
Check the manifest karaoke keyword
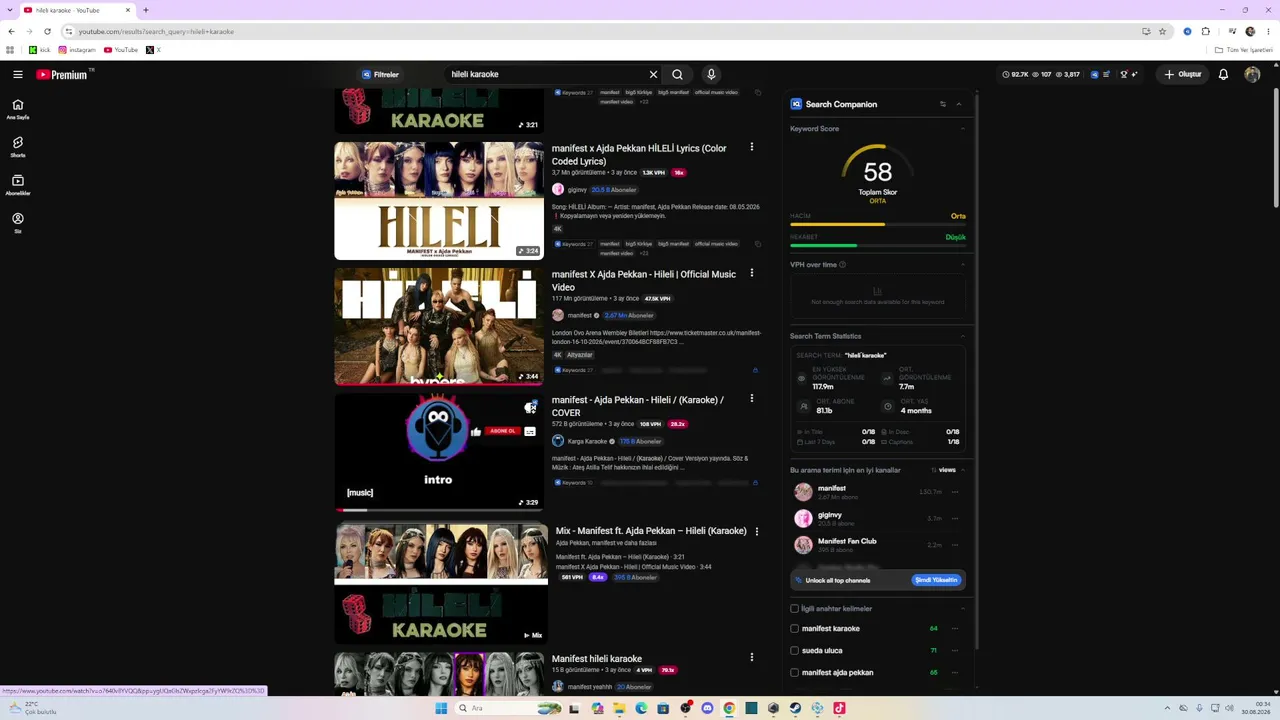[795, 629]
